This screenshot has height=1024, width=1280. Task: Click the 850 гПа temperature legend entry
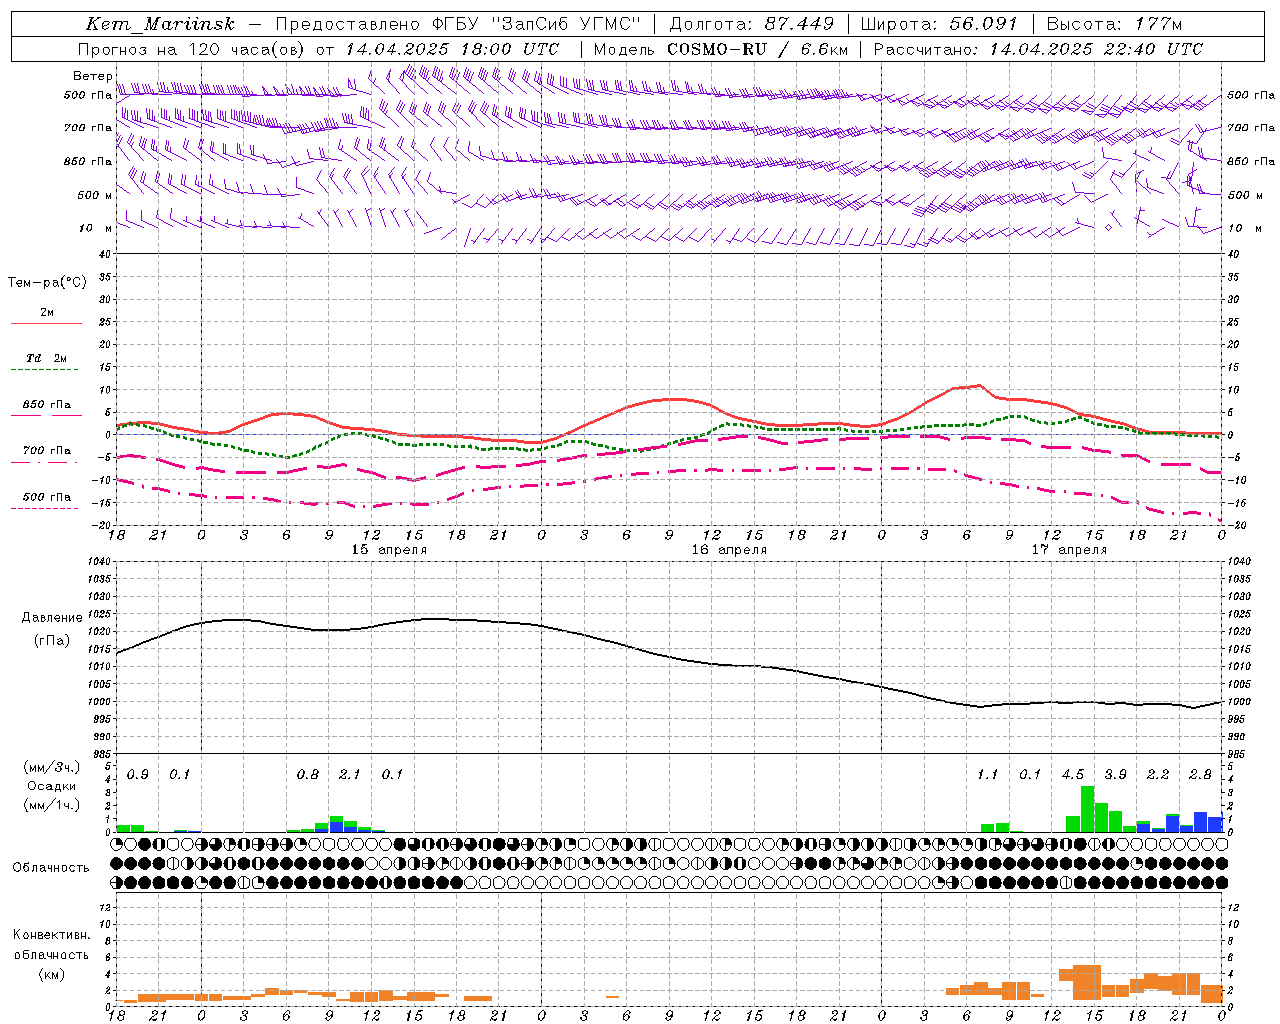pyautogui.click(x=47, y=405)
